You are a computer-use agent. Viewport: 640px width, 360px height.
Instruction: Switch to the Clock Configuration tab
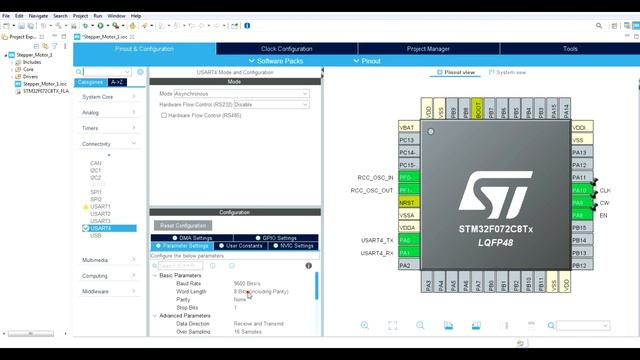(x=287, y=49)
